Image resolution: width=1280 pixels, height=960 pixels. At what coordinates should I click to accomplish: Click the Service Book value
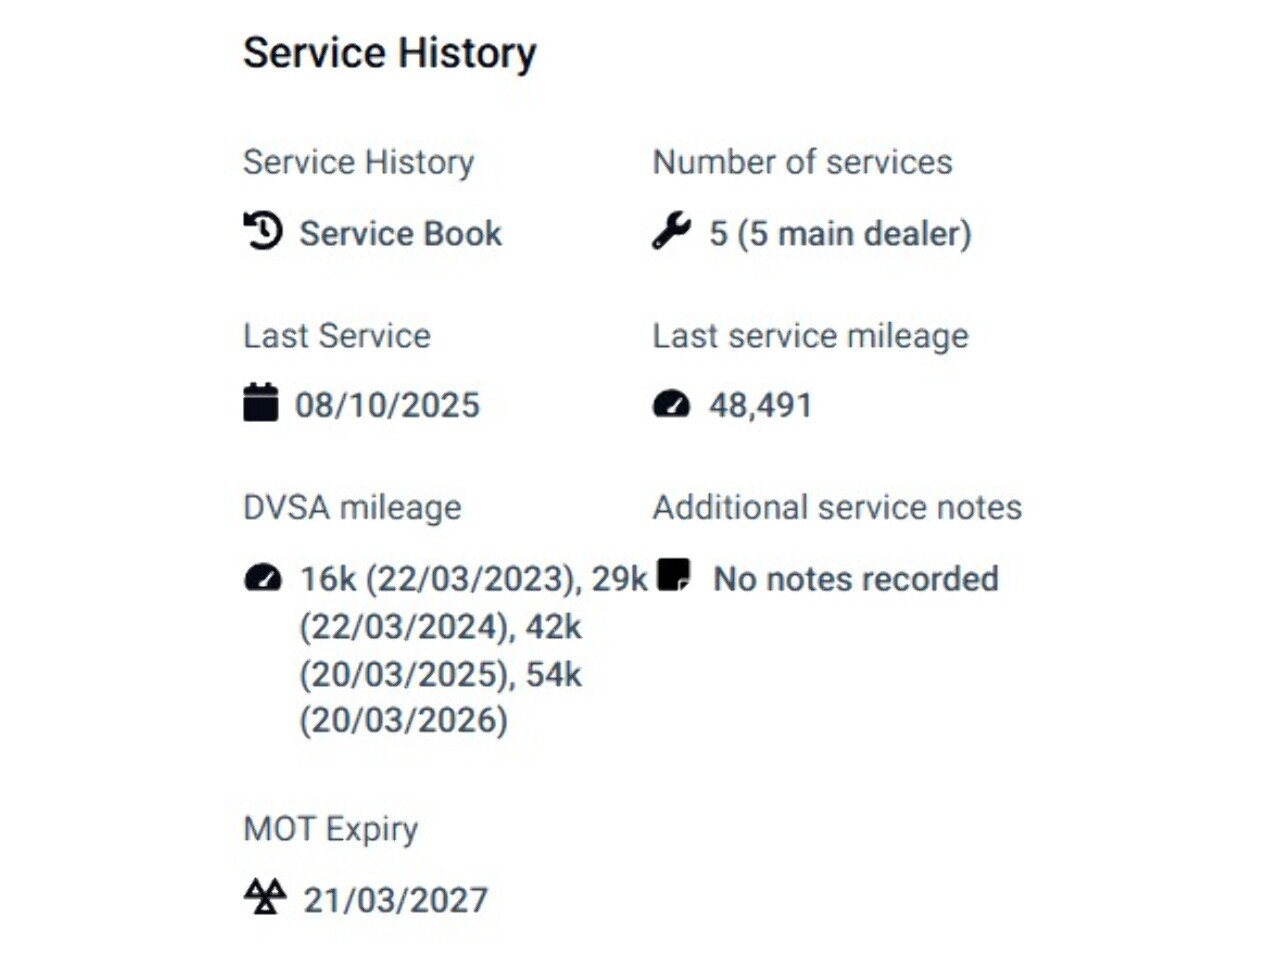400,233
